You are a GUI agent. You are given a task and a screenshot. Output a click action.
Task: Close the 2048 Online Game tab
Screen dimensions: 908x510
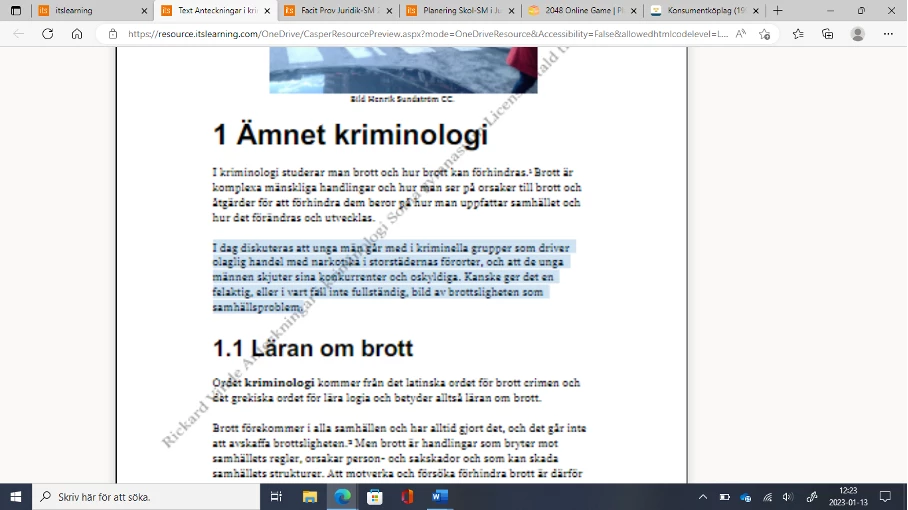point(634,11)
